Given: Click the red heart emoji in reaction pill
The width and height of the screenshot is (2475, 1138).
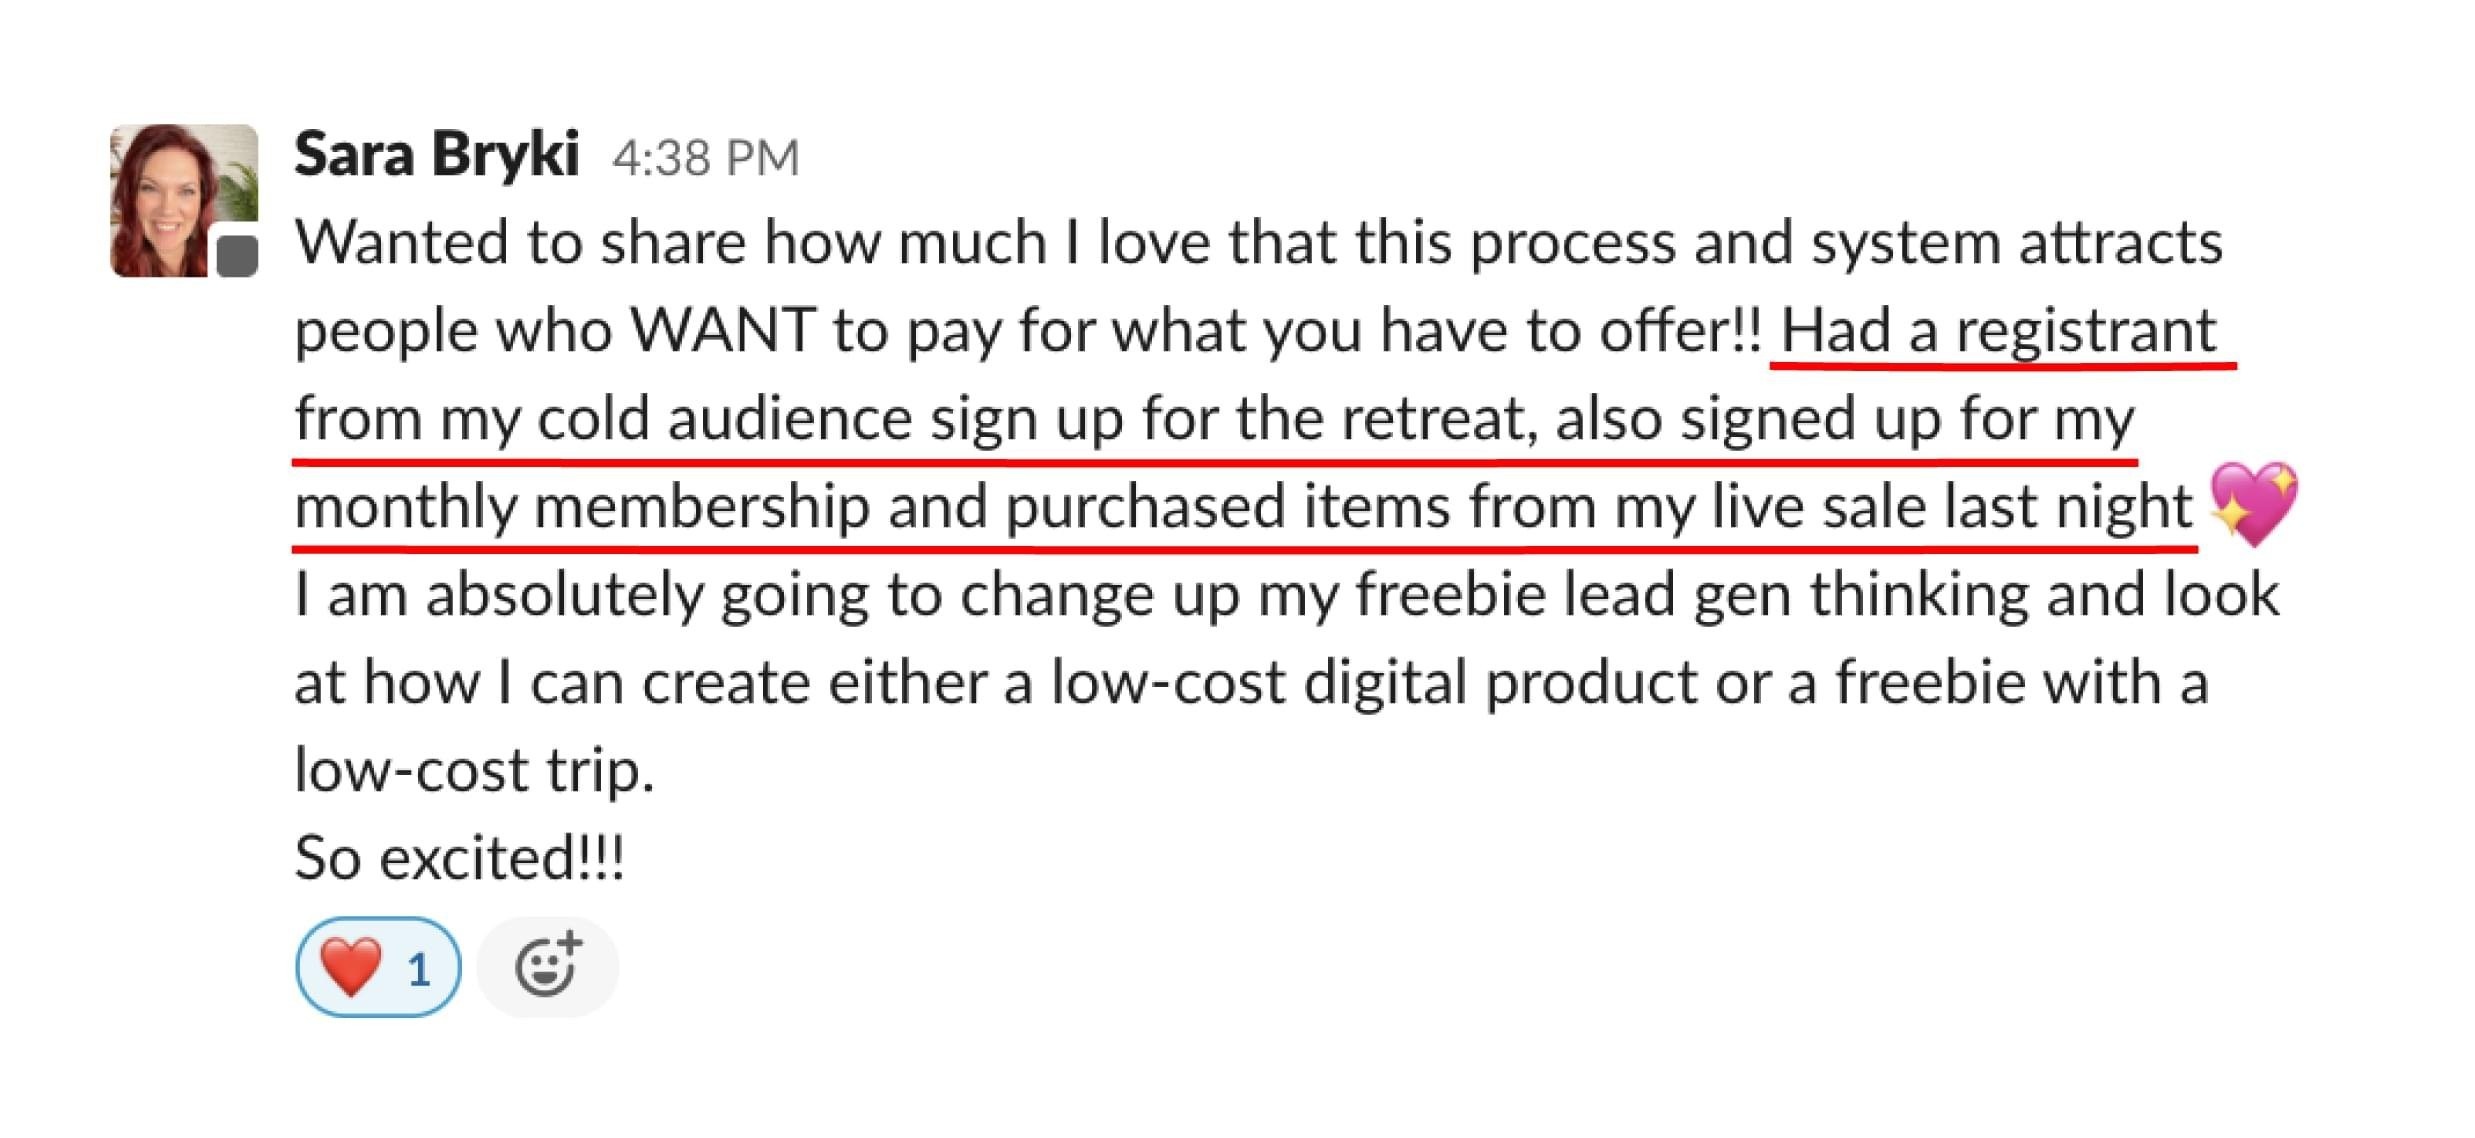Looking at the screenshot, I should (351, 967).
